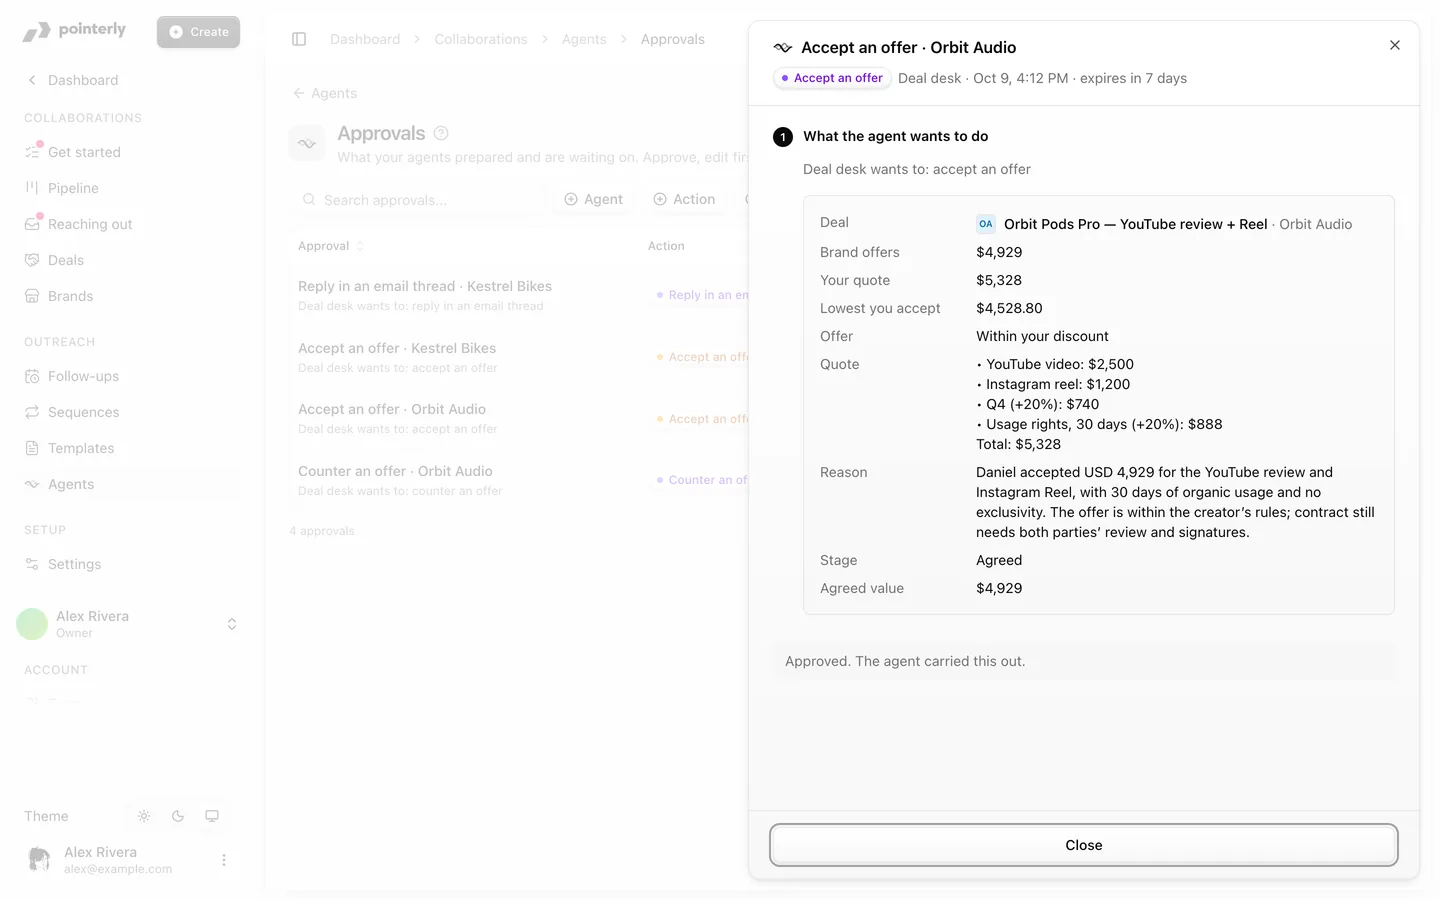Image resolution: width=1440 pixels, height=900 pixels.
Task: Open the Agent filter dropdown
Action: 594,200
